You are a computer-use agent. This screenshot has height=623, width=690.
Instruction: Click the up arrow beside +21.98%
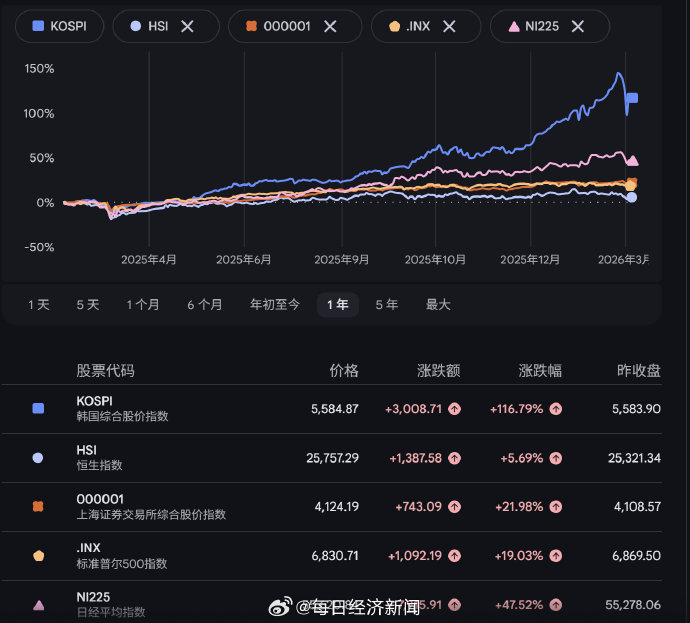pos(556,507)
